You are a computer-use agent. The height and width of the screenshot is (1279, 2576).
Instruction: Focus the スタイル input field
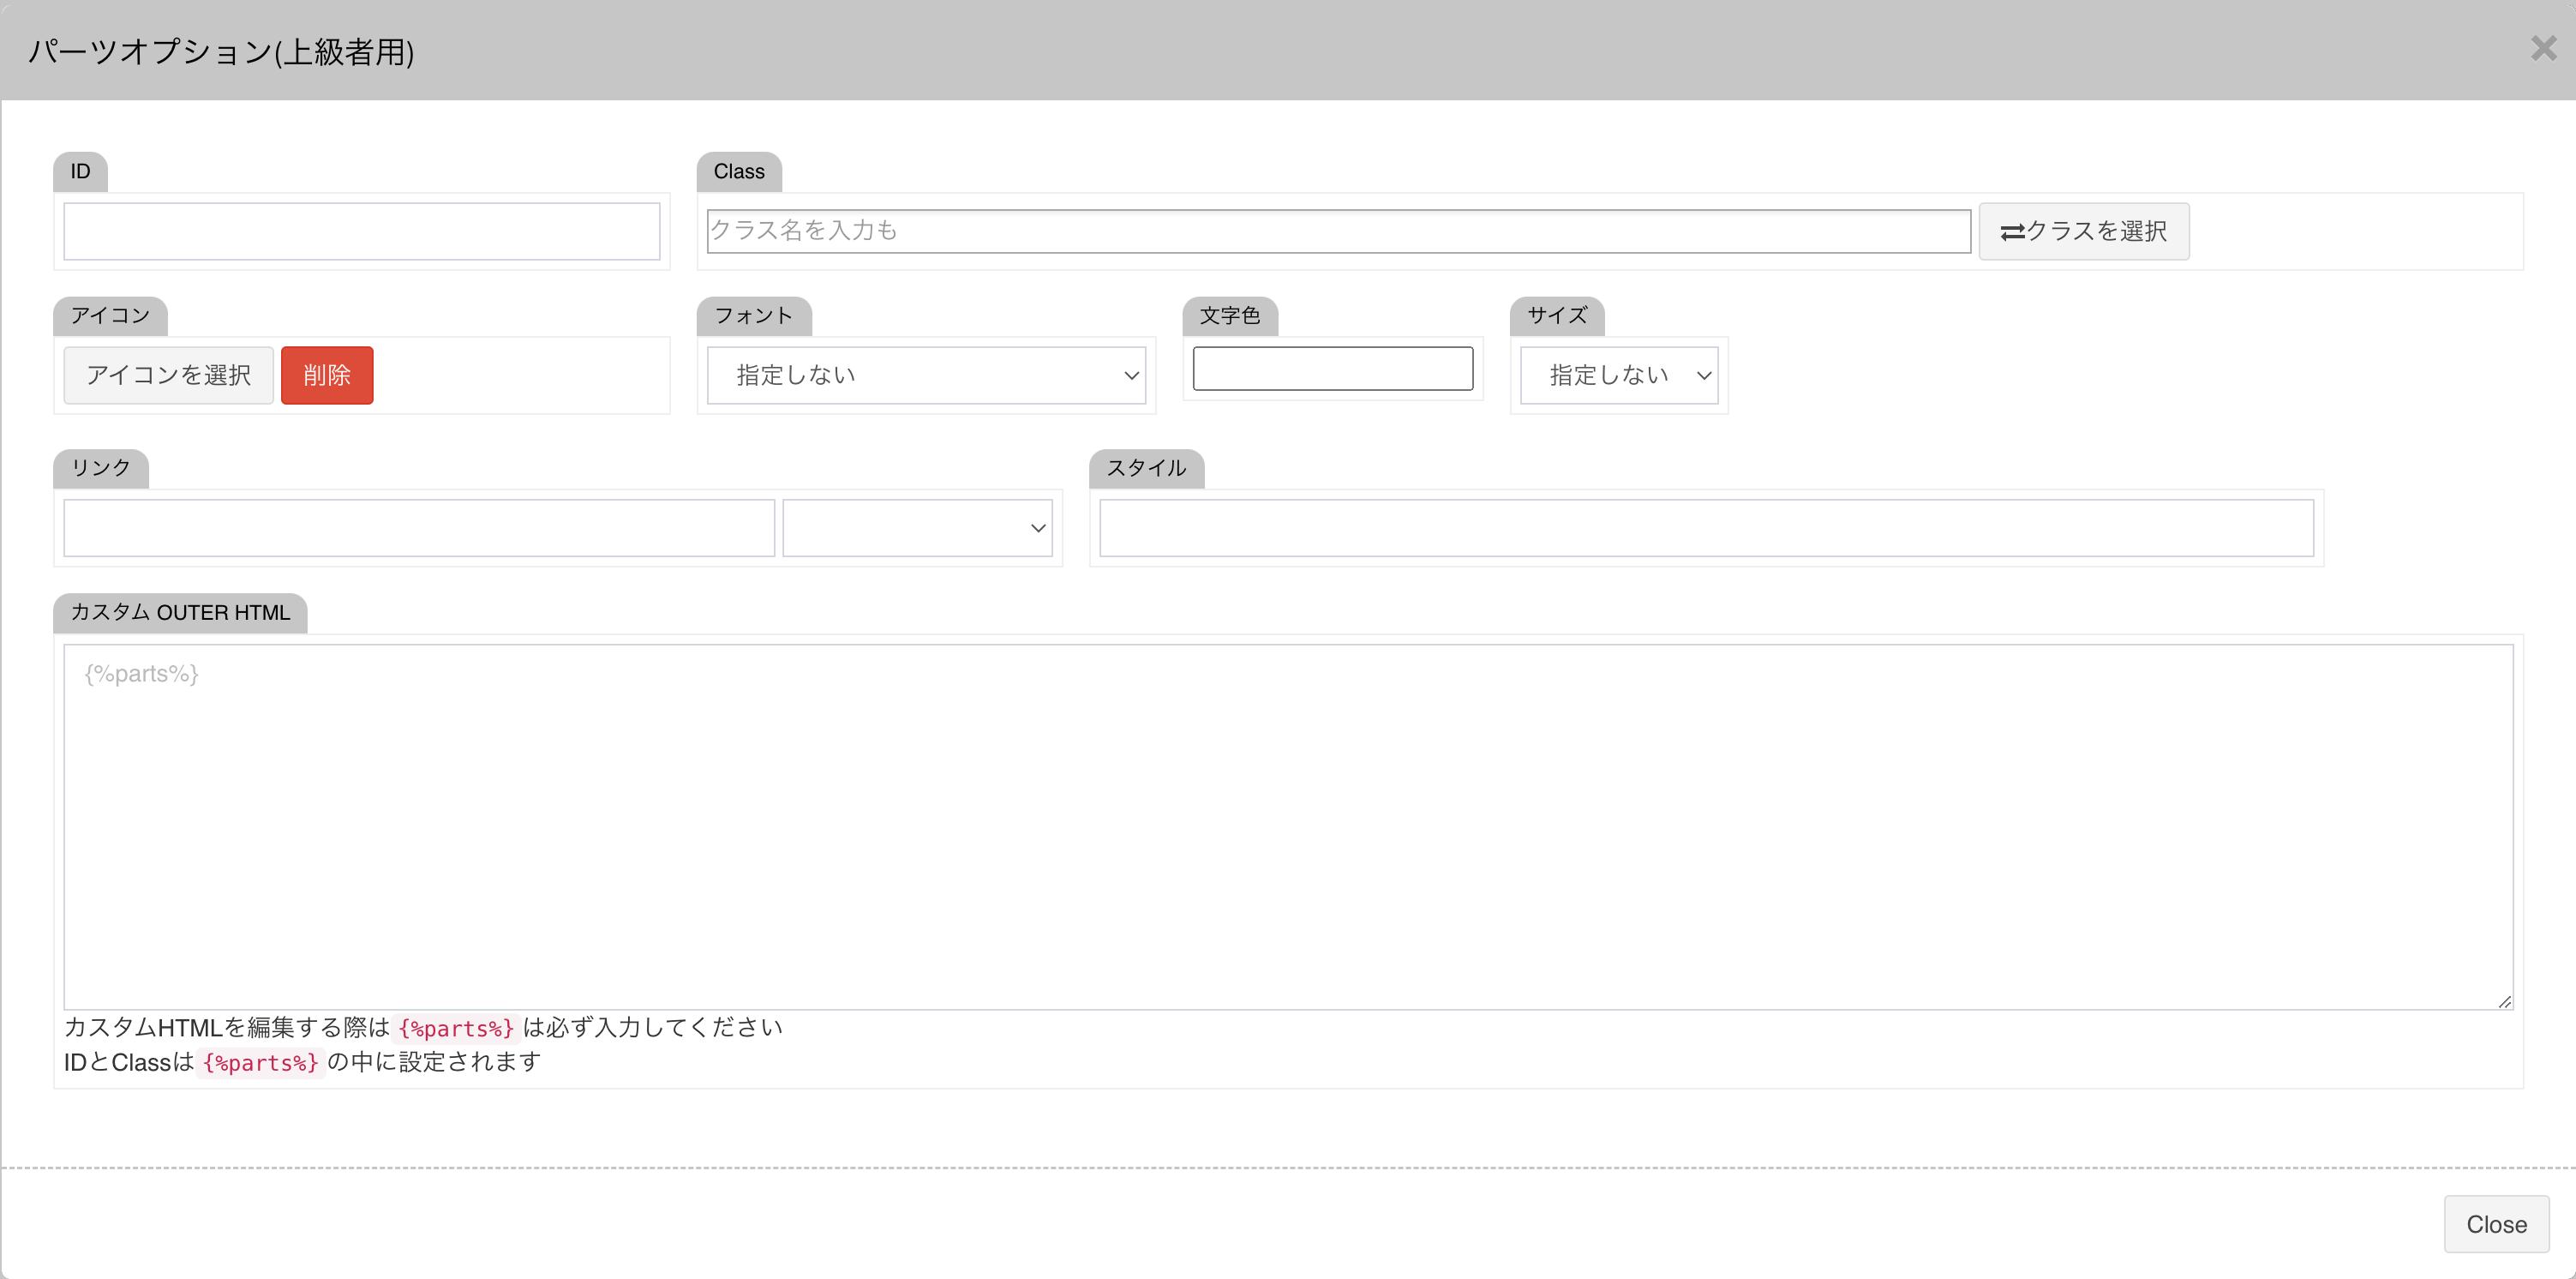[1706, 528]
